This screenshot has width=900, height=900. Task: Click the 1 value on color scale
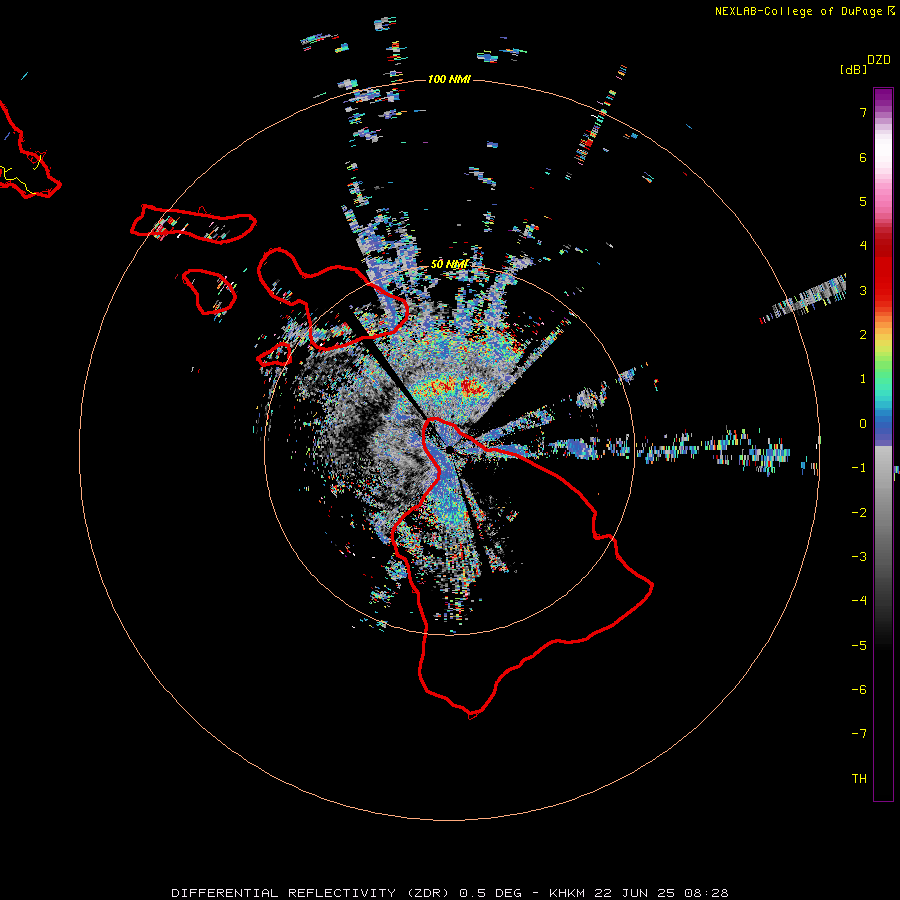coord(863,379)
